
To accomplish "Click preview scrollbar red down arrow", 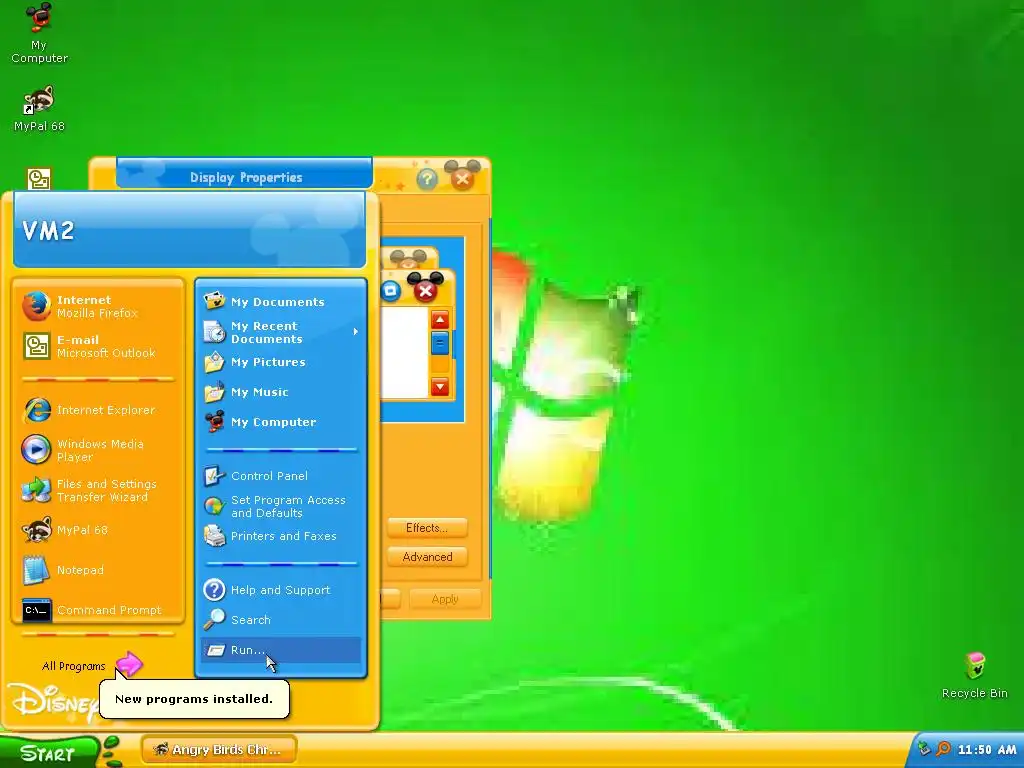I will [440, 387].
